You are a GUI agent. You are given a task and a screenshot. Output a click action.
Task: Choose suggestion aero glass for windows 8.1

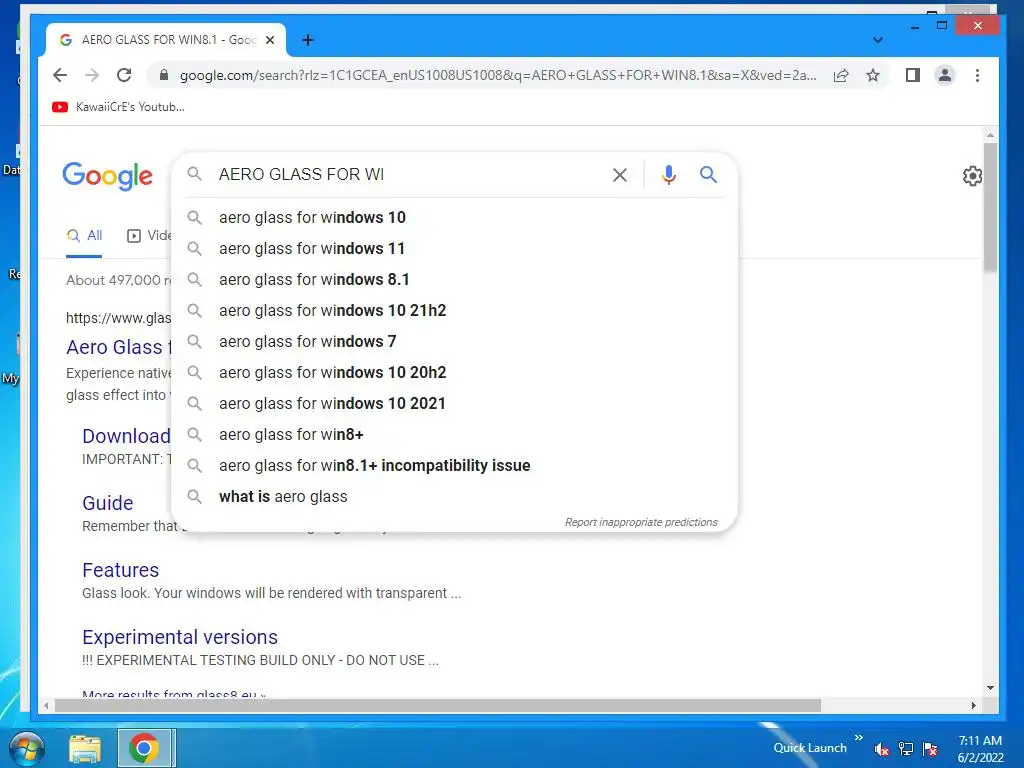pyautogui.click(x=455, y=280)
